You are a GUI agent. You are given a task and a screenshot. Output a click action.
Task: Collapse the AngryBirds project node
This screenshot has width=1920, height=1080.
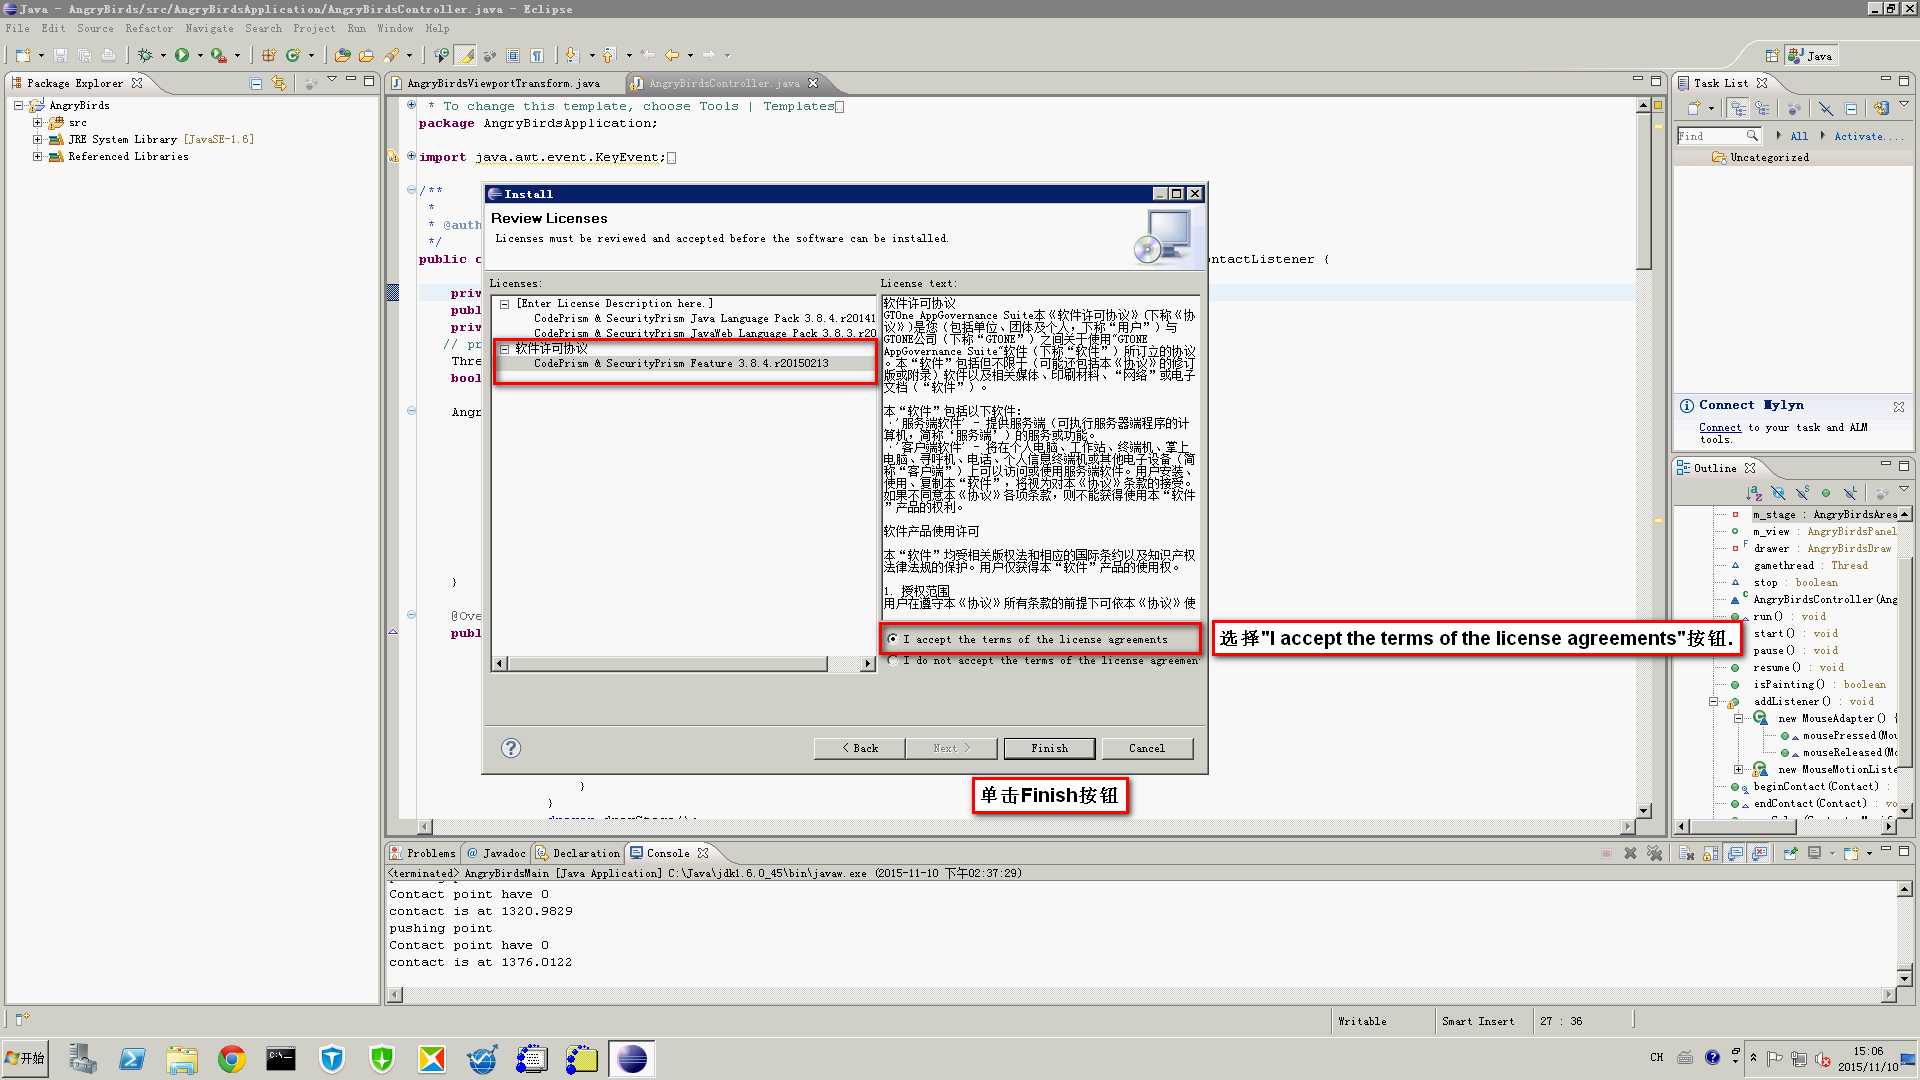[18, 105]
